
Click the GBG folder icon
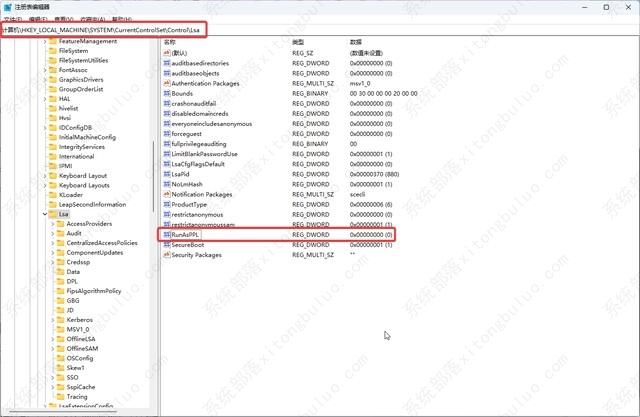(60, 301)
